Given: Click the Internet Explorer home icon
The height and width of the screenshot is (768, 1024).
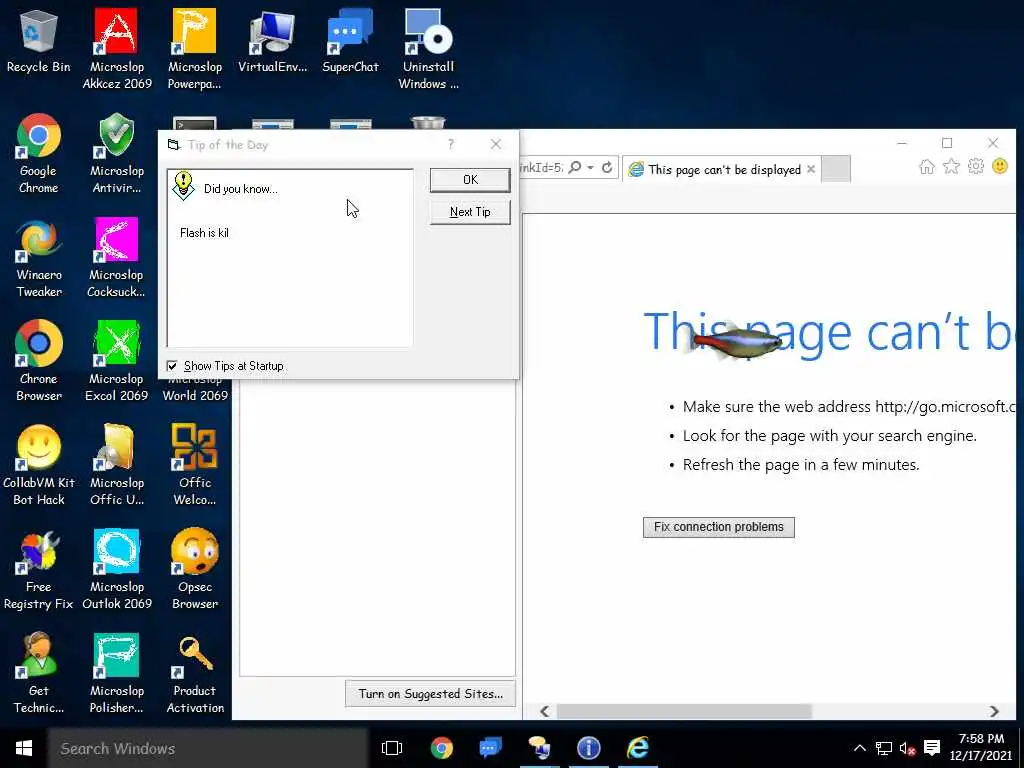Looking at the screenshot, I should (927, 167).
